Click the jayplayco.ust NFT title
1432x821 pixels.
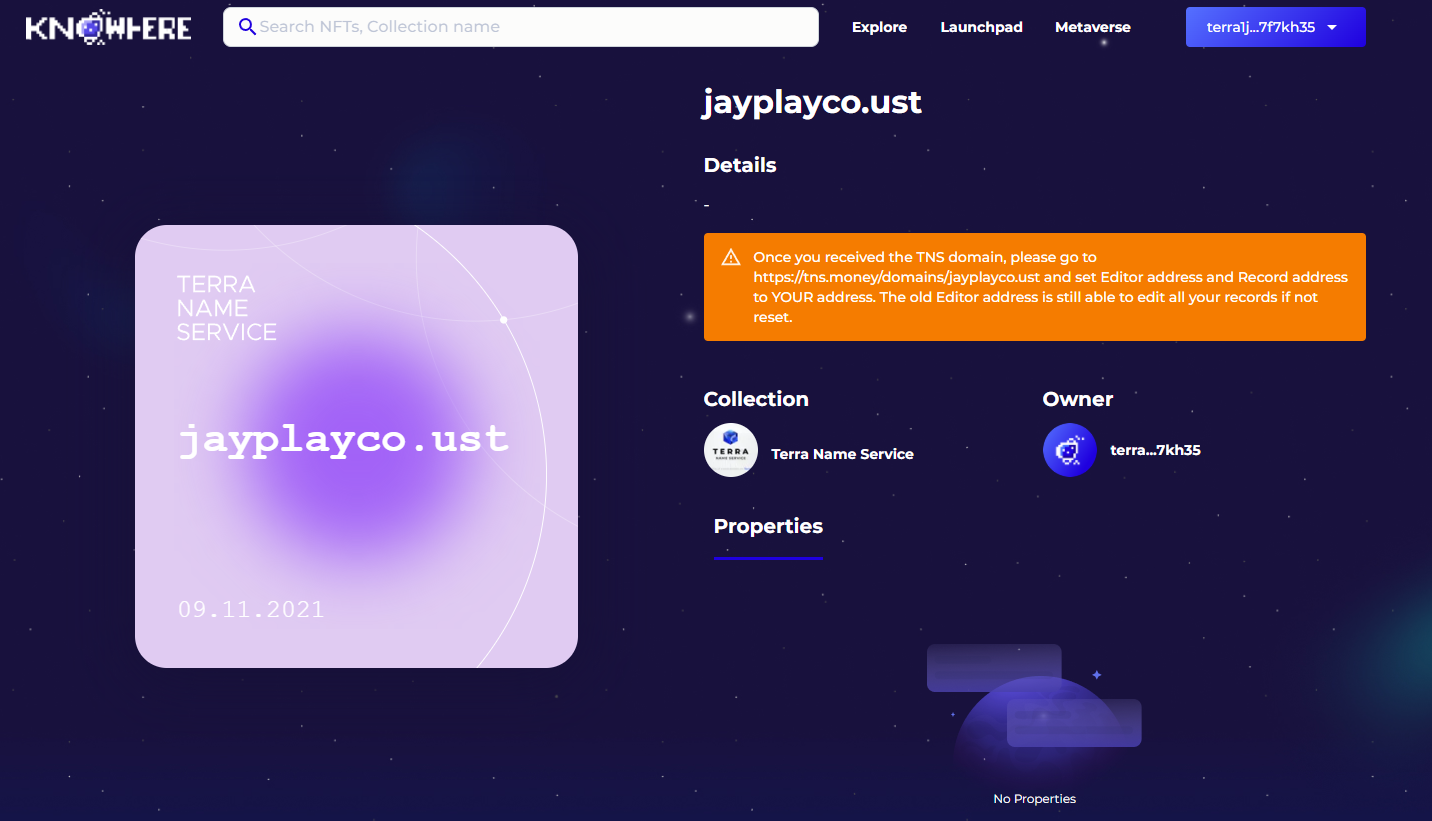[812, 102]
